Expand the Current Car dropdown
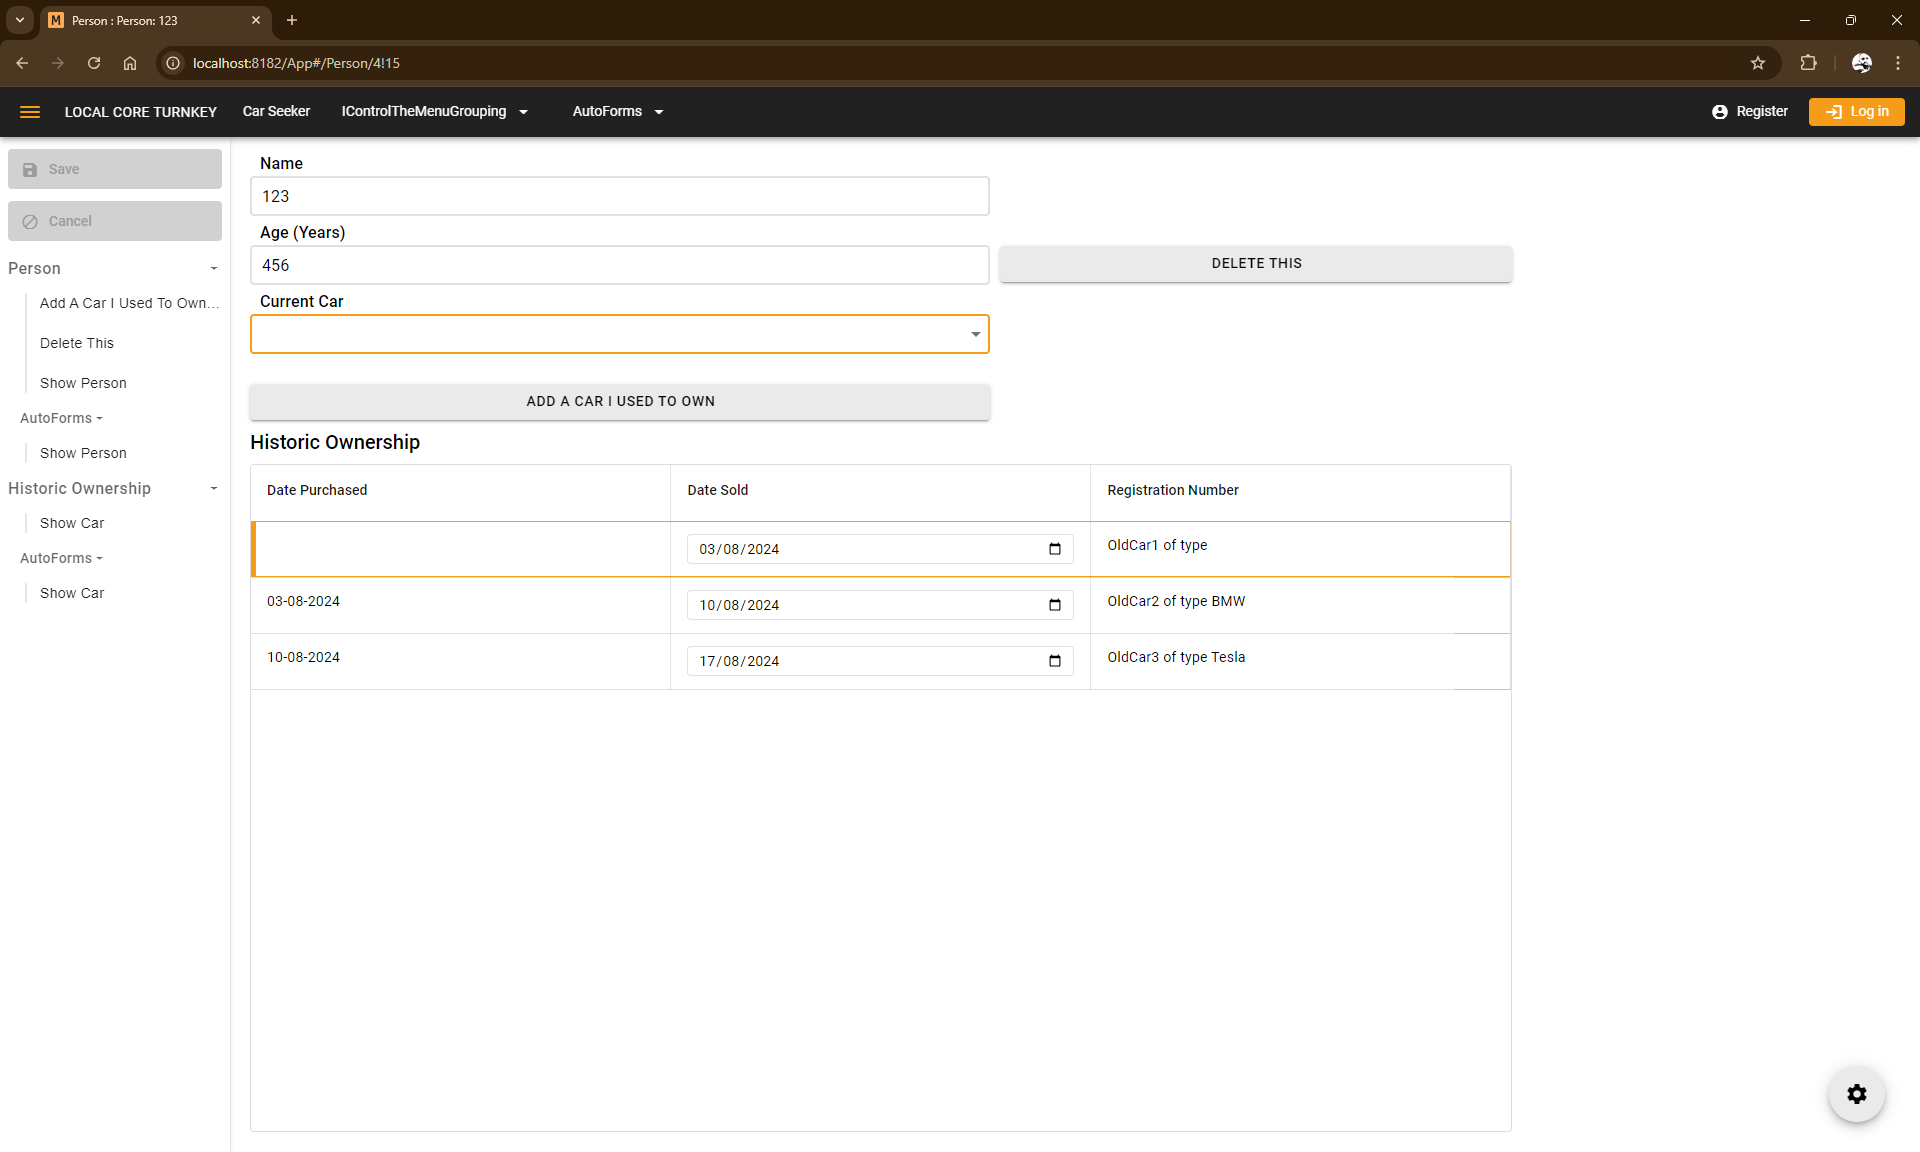1920x1152 pixels. [x=975, y=334]
